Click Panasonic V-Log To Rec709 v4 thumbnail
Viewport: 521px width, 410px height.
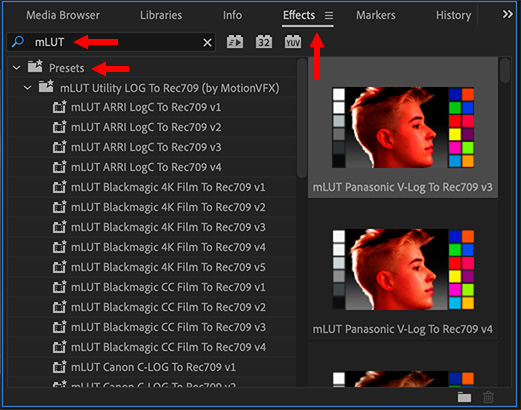(403, 269)
